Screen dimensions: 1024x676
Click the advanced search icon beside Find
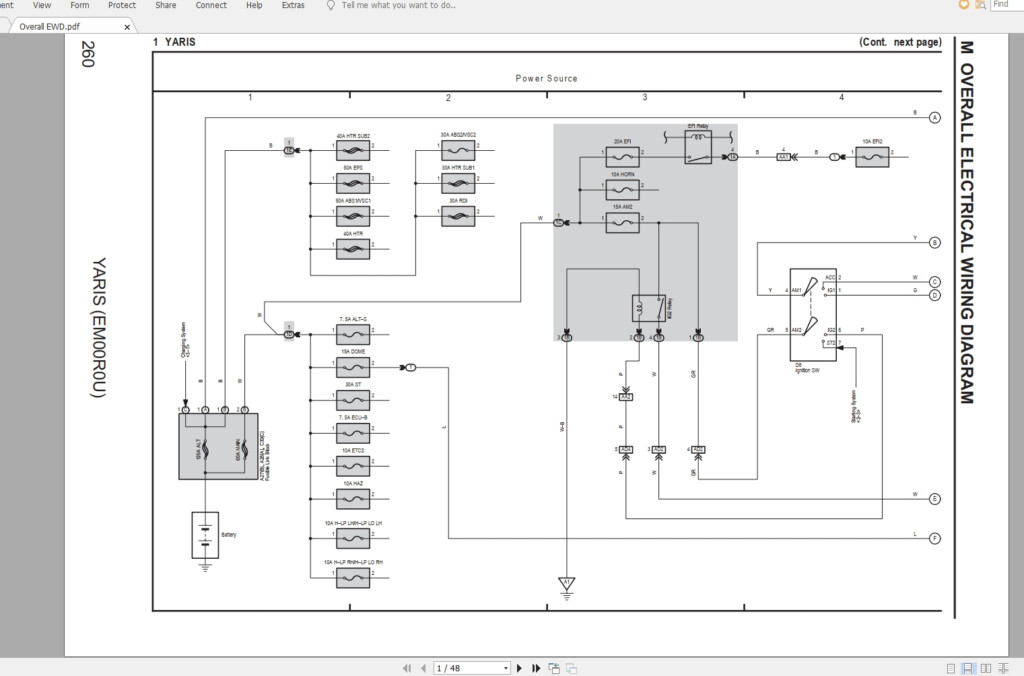(x=980, y=5)
